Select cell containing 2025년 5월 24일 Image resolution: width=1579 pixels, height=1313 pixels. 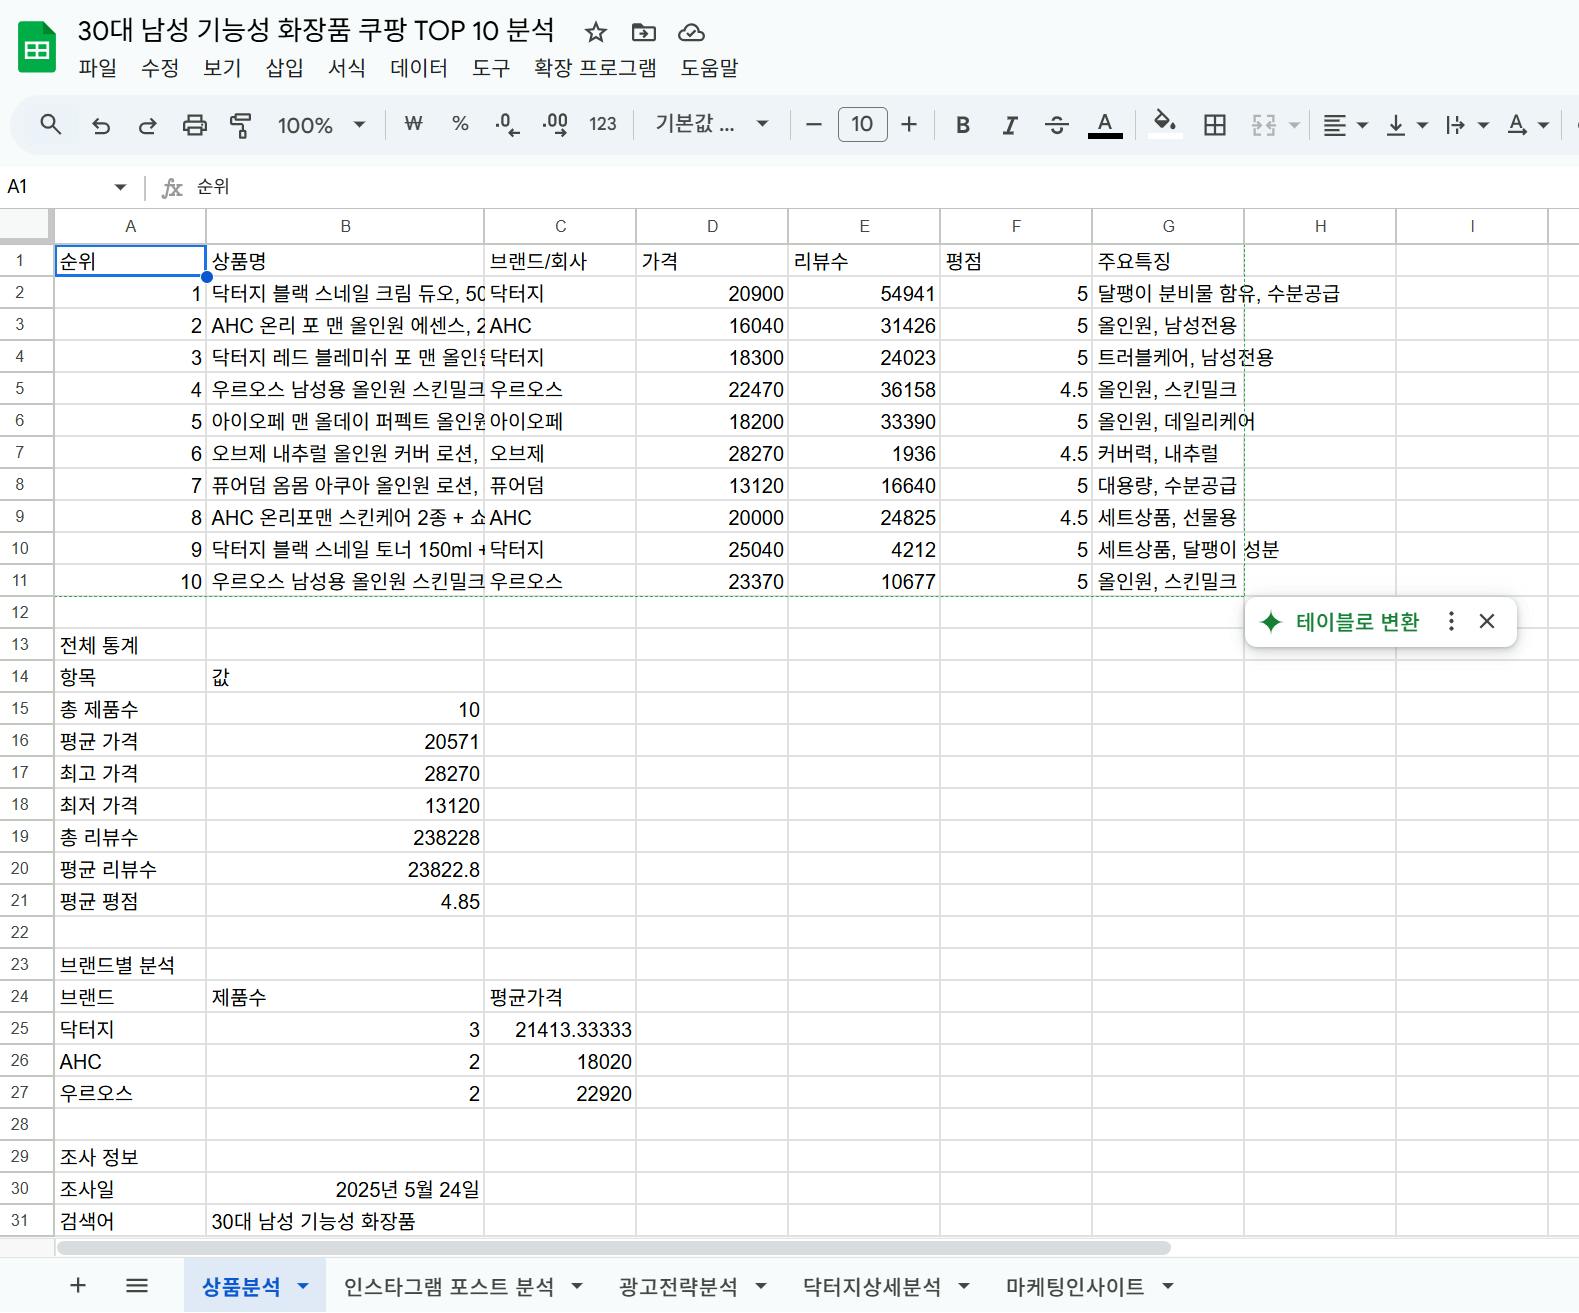(x=345, y=1189)
